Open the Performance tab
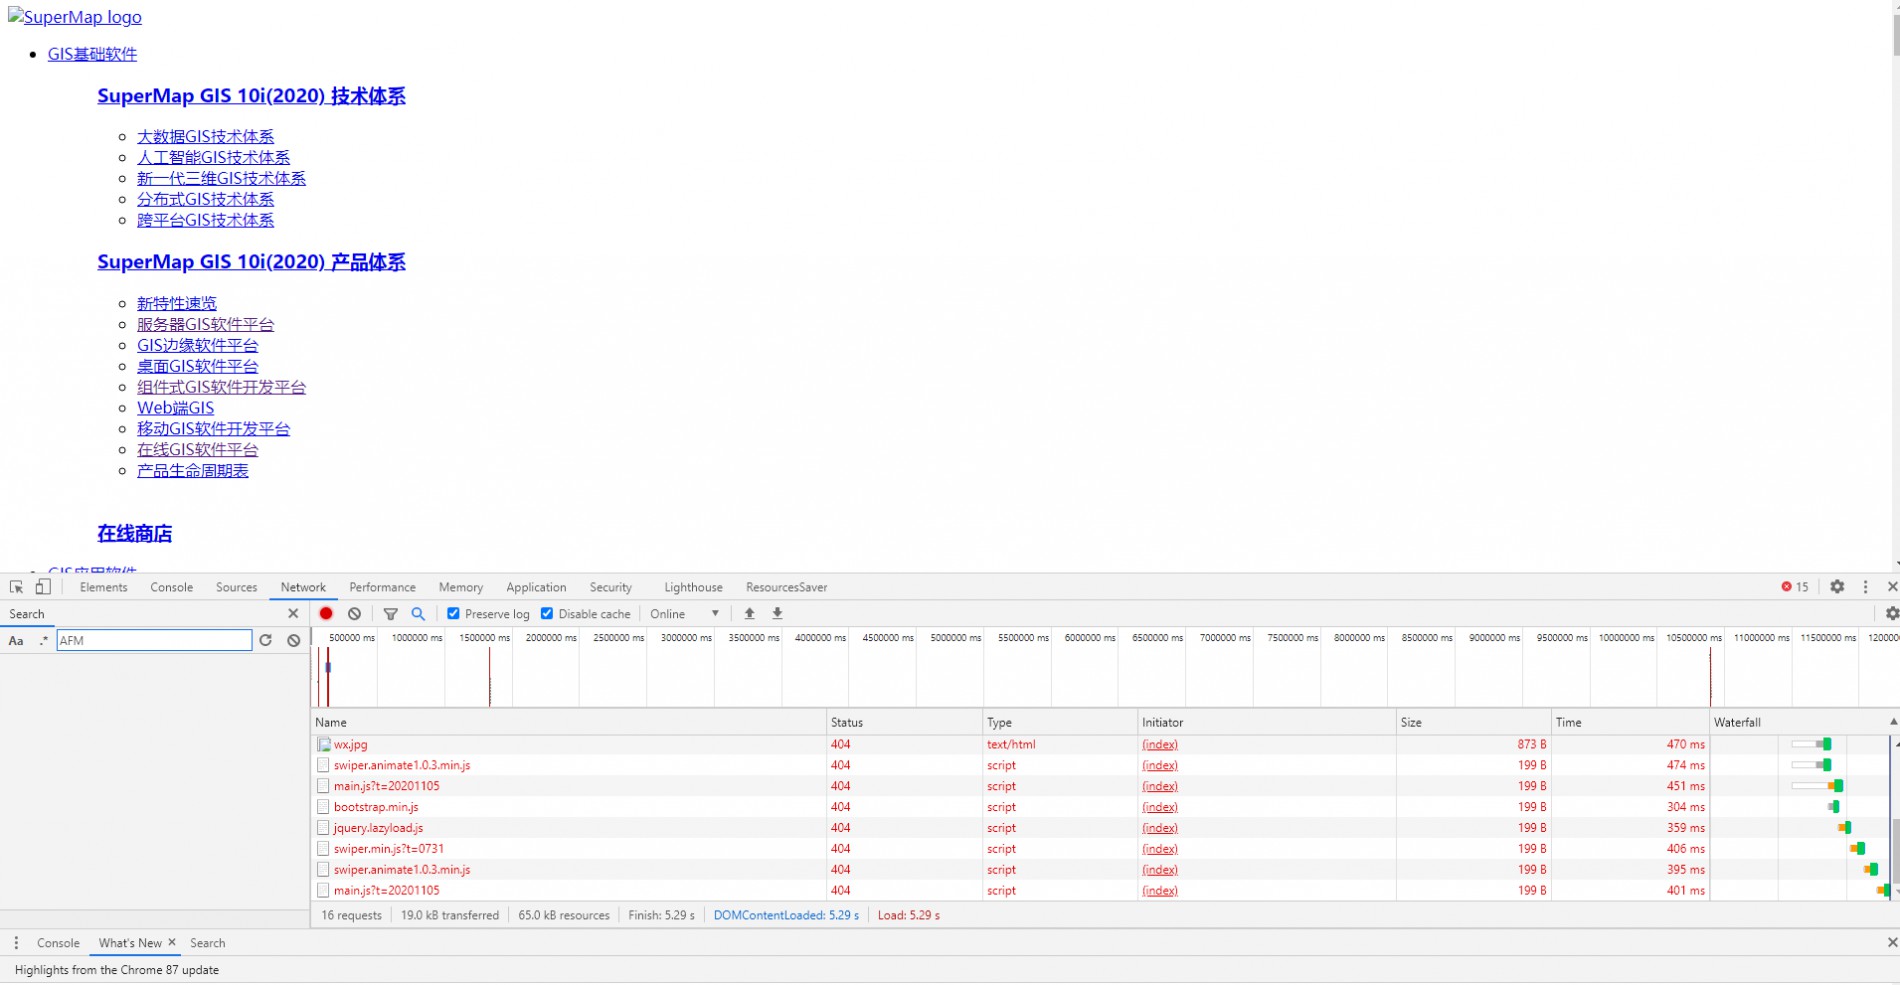Screen dimensions: 1900x985 (382, 587)
